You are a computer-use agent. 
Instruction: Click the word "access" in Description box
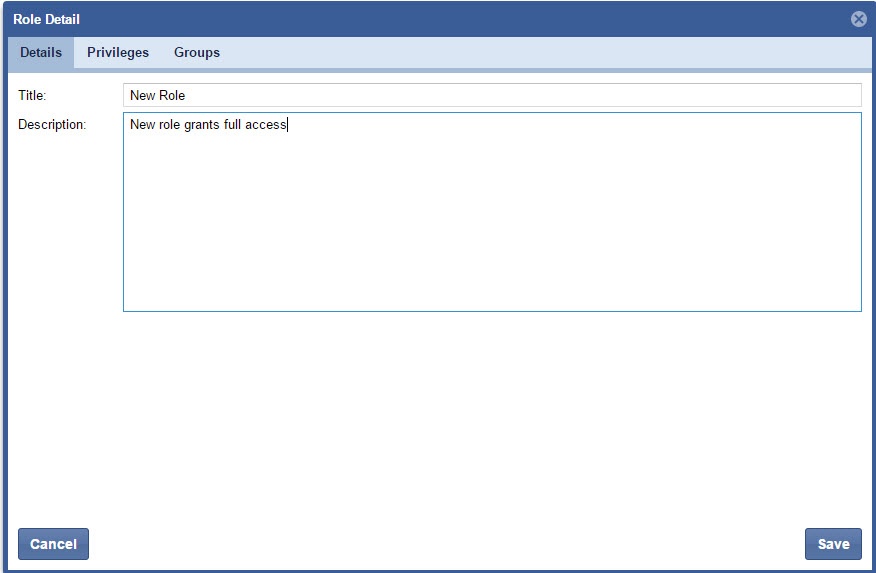coord(266,125)
